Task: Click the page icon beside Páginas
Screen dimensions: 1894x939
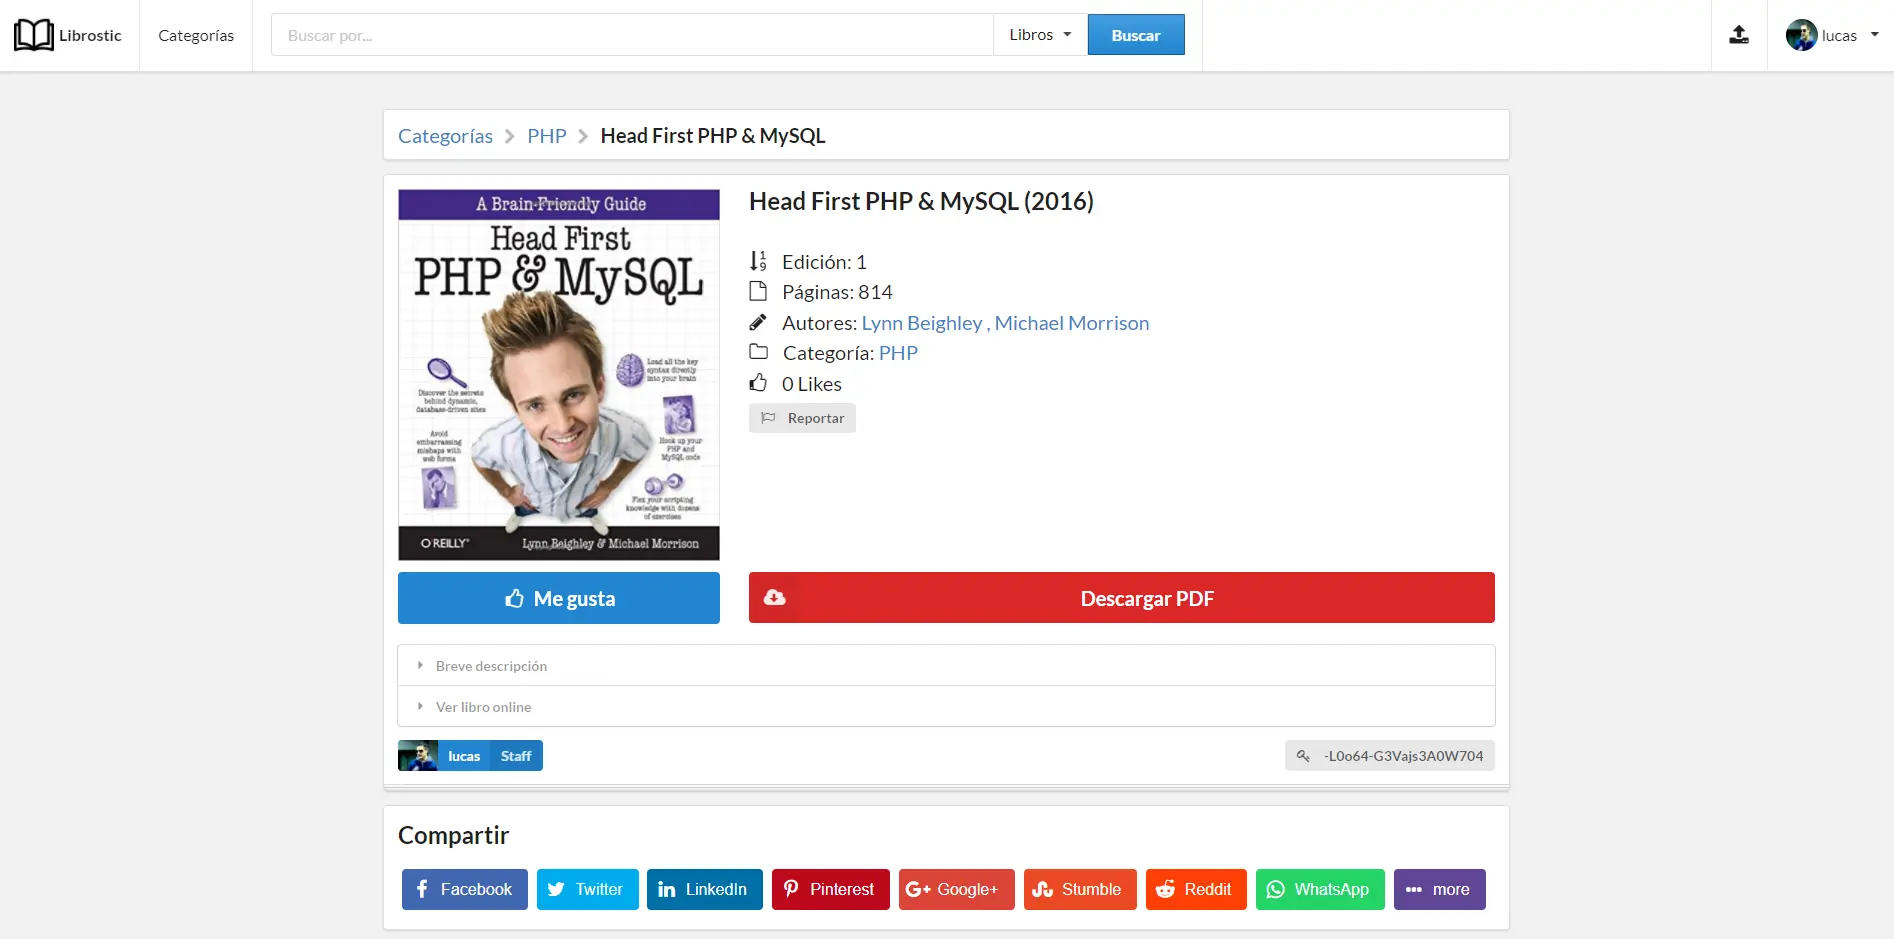Action: [x=758, y=292]
